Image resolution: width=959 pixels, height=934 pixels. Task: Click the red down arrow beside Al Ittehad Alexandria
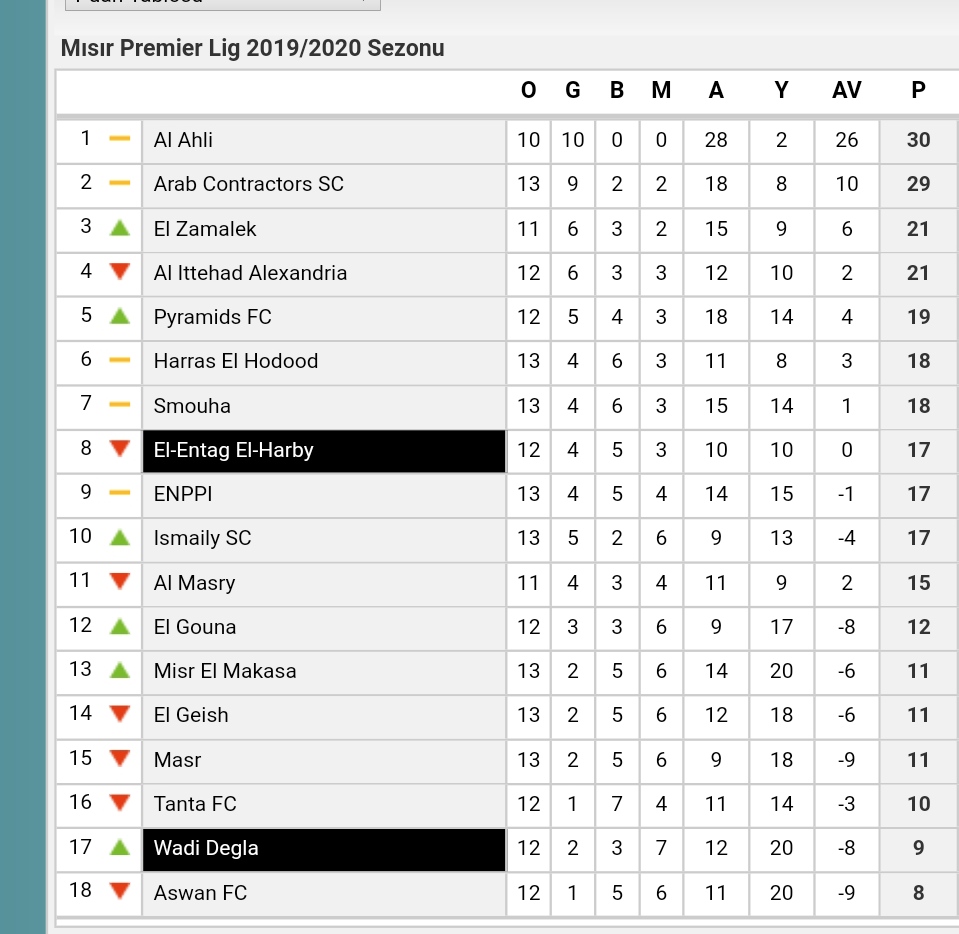pos(120,271)
